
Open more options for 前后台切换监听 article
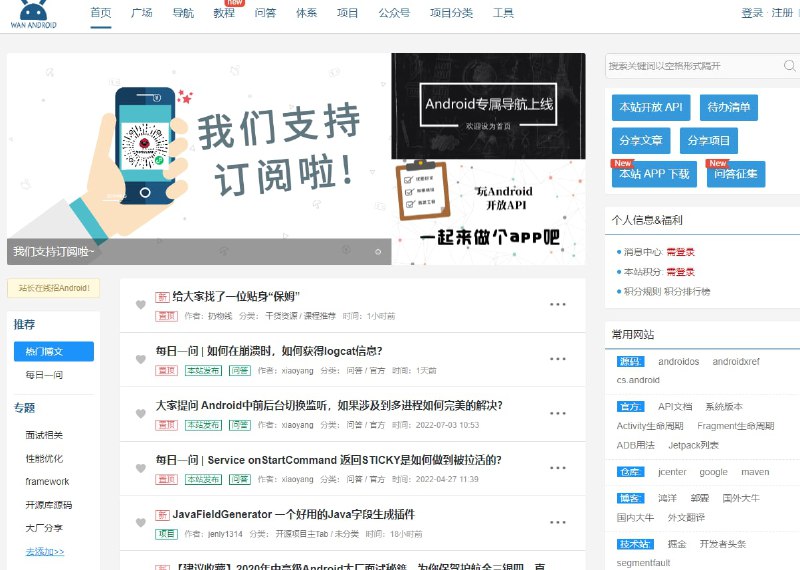(x=558, y=413)
